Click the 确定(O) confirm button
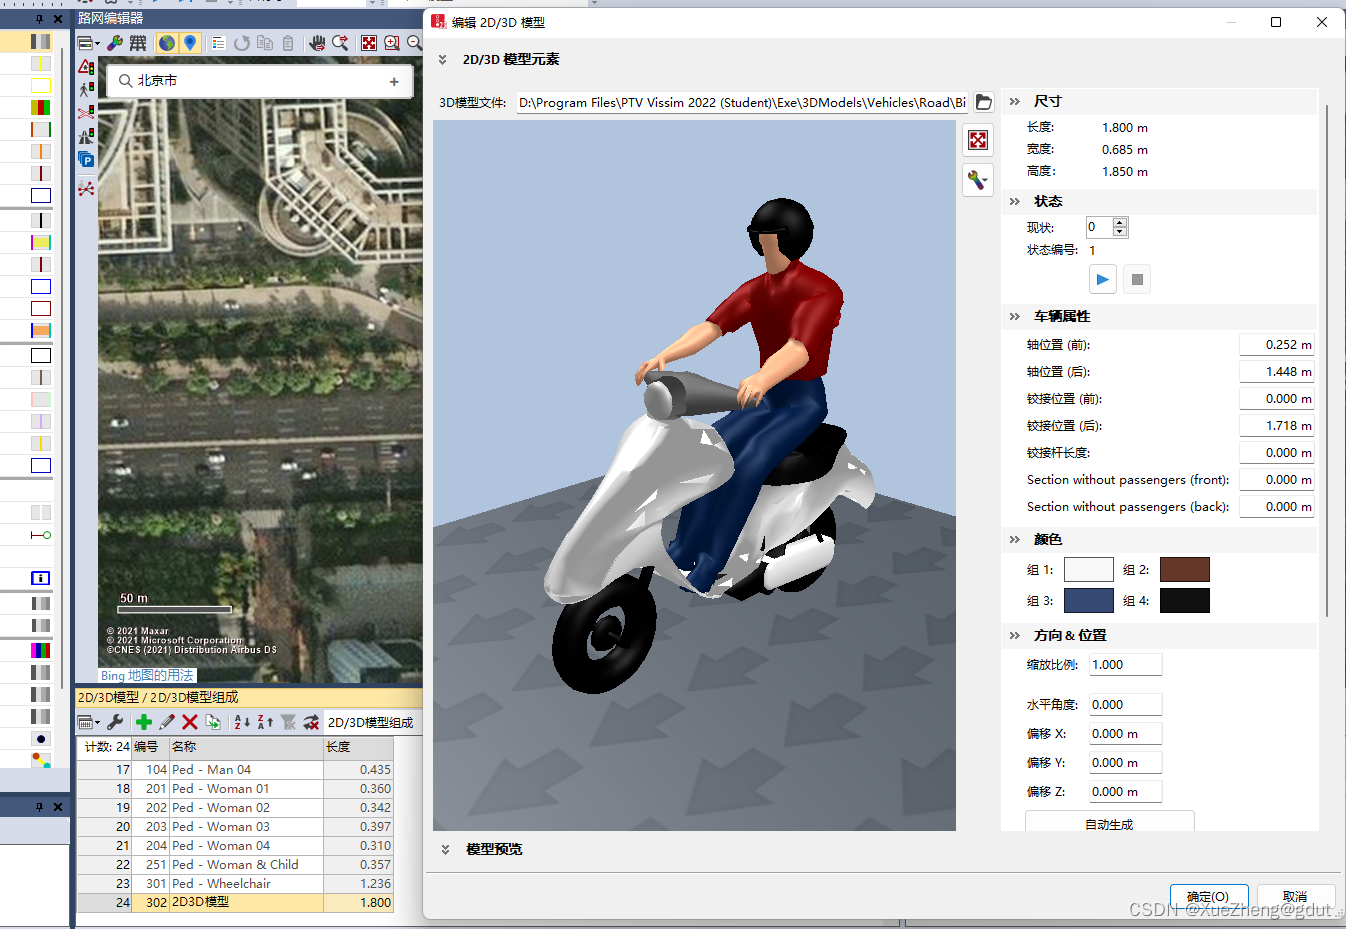The height and width of the screenshot is (929, 1346). click(x=1209, y=896)
